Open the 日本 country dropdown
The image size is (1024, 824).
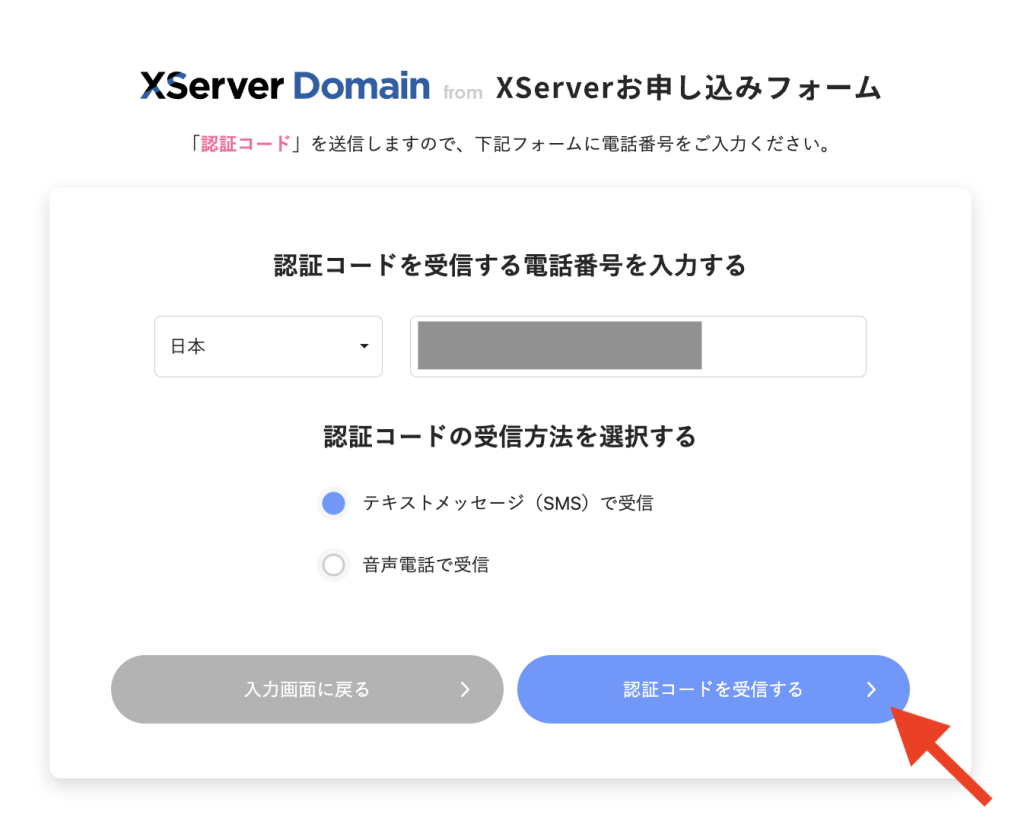pos(268,347)
